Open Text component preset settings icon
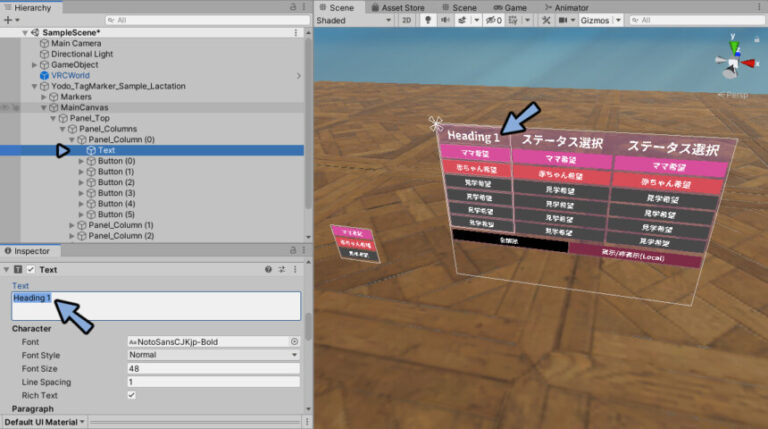The width and height of the screenshot is (768, 429). [x=282, y=269]
